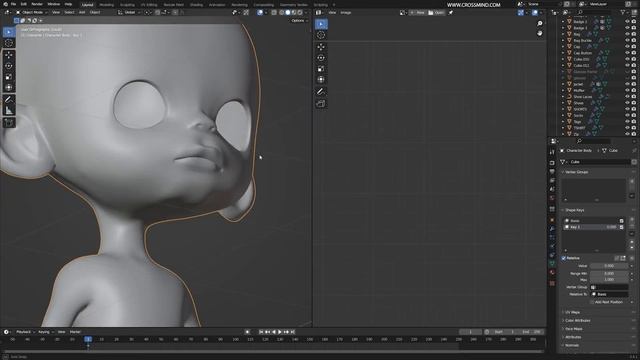The width and height of the screenshot is (640, 360).
Task: Expand the Jacket item in the outliner
Action: pyautogui.click(x=563, y=84)
